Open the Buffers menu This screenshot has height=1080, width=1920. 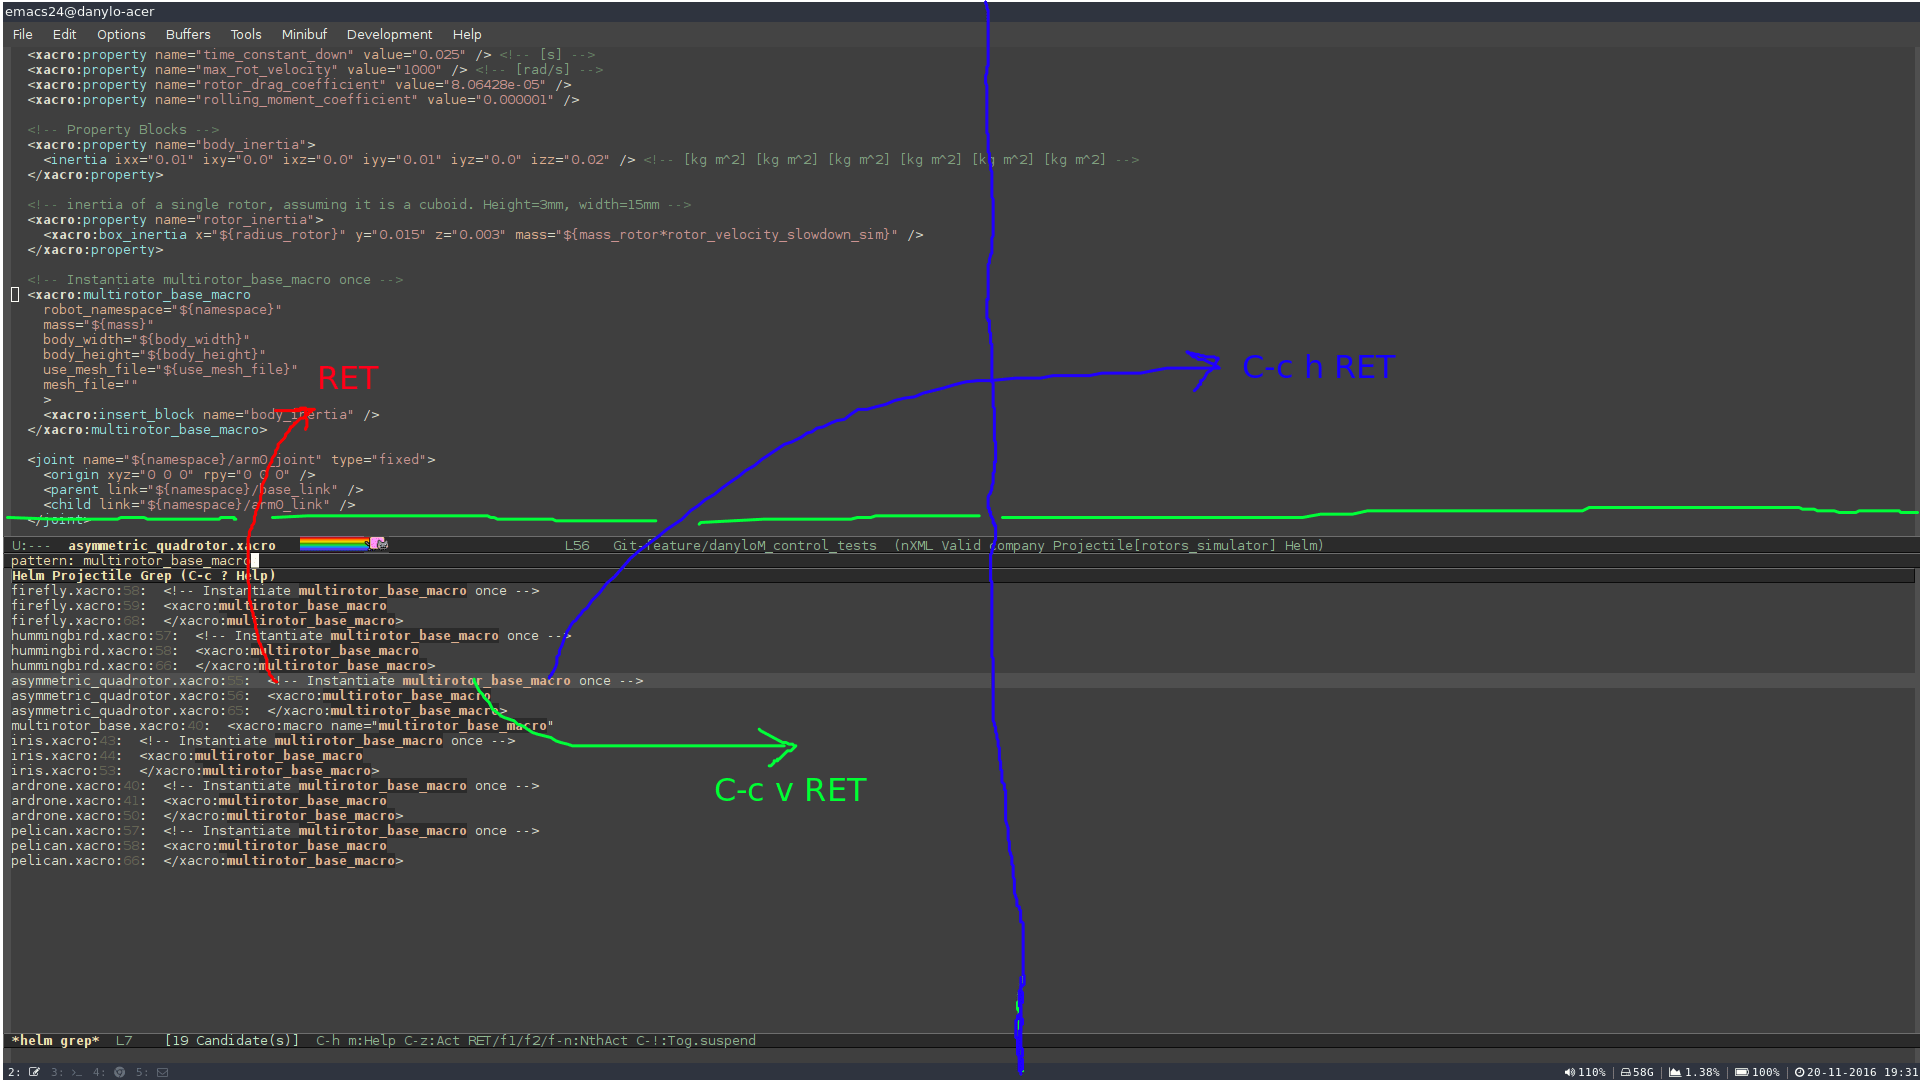click(x=187, y=33)
